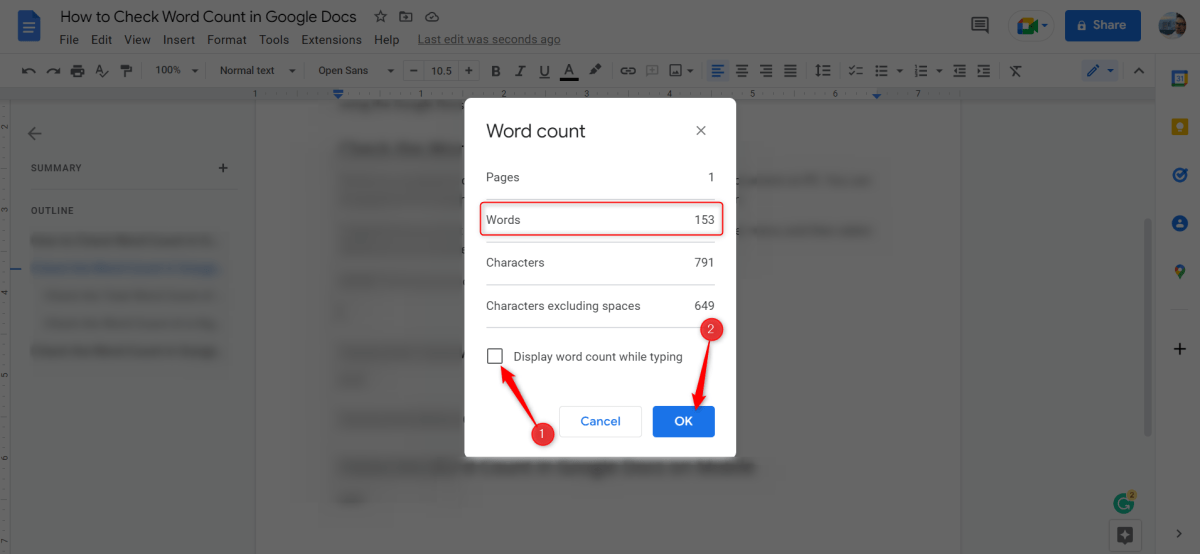Viewport: 1200px width, 554px height.
Task: Click the cloud document status icon
Action: click(x=432, y=17)
